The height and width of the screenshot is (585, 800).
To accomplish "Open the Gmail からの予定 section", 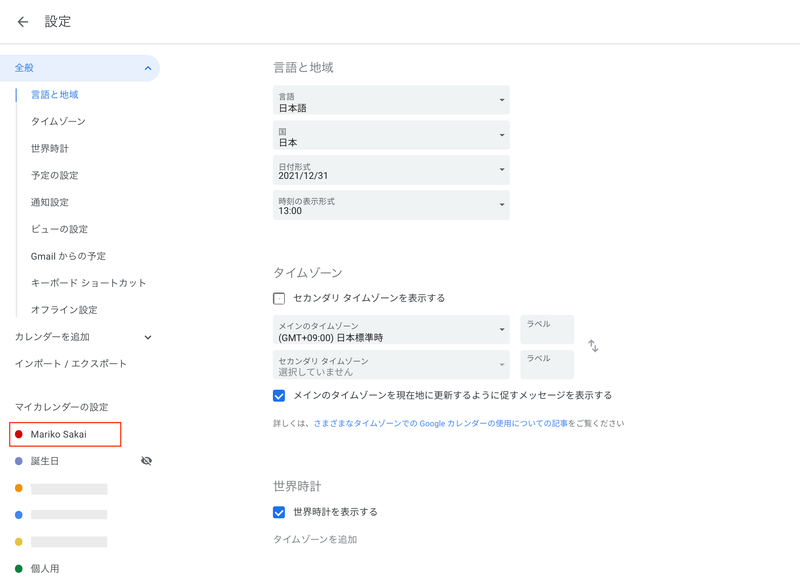I will (x=73, y=256).
